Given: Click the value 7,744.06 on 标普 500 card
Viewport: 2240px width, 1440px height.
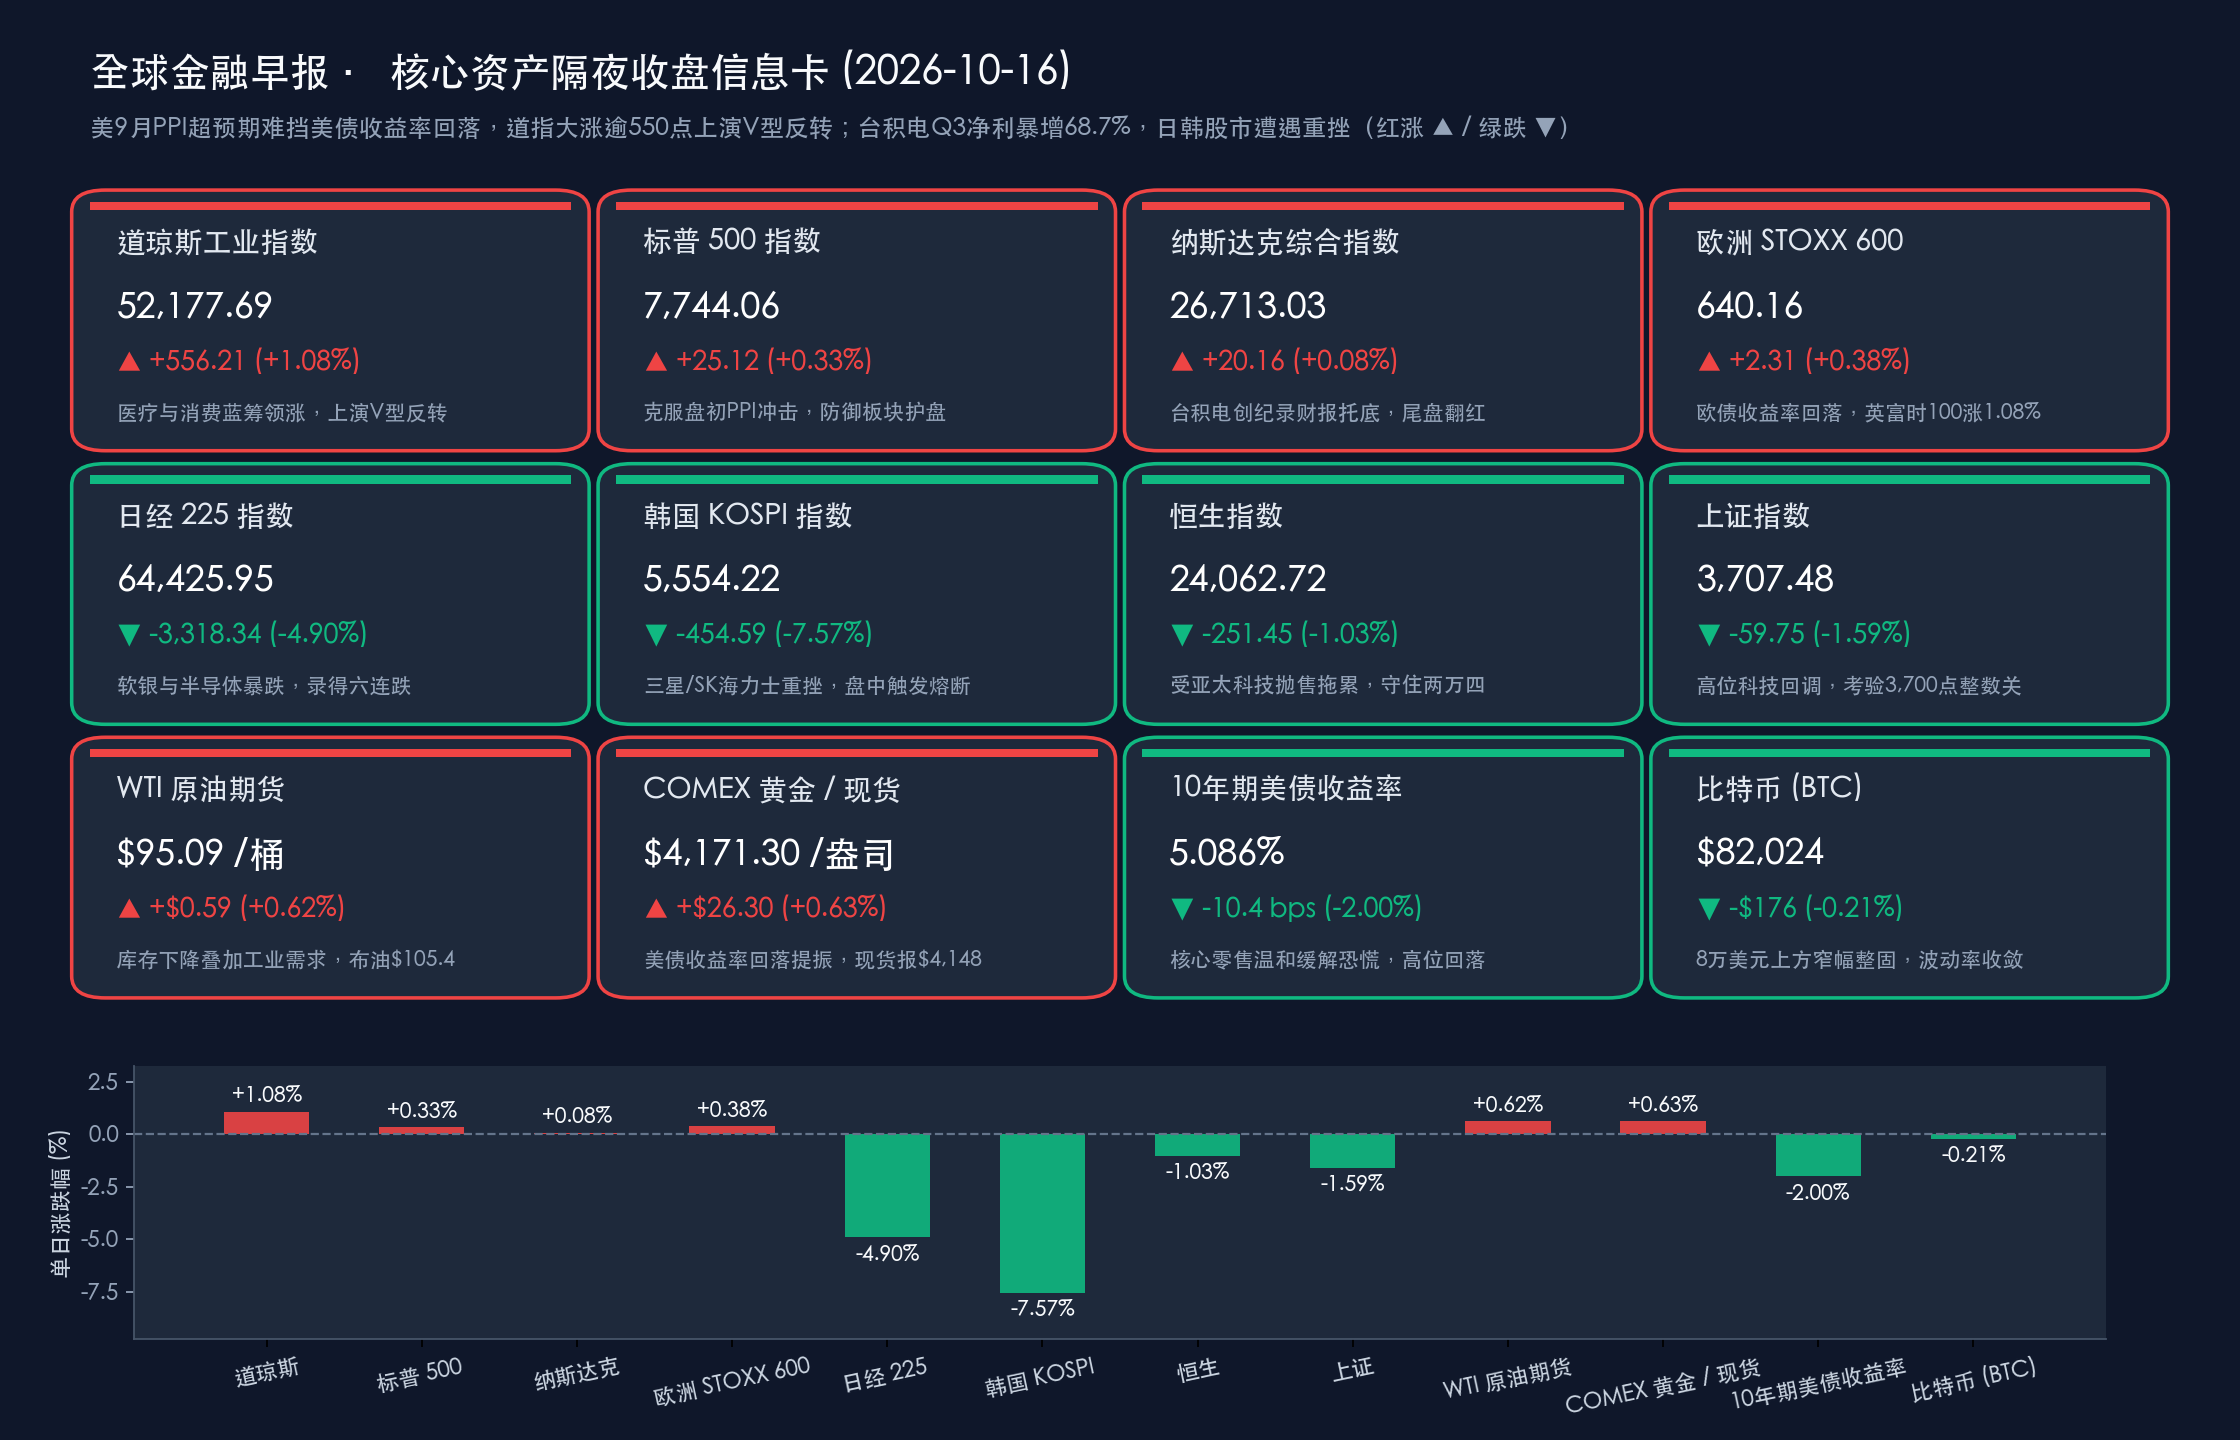Looking at the screenshot, I should pyautogui.click(x=711, y=306).
